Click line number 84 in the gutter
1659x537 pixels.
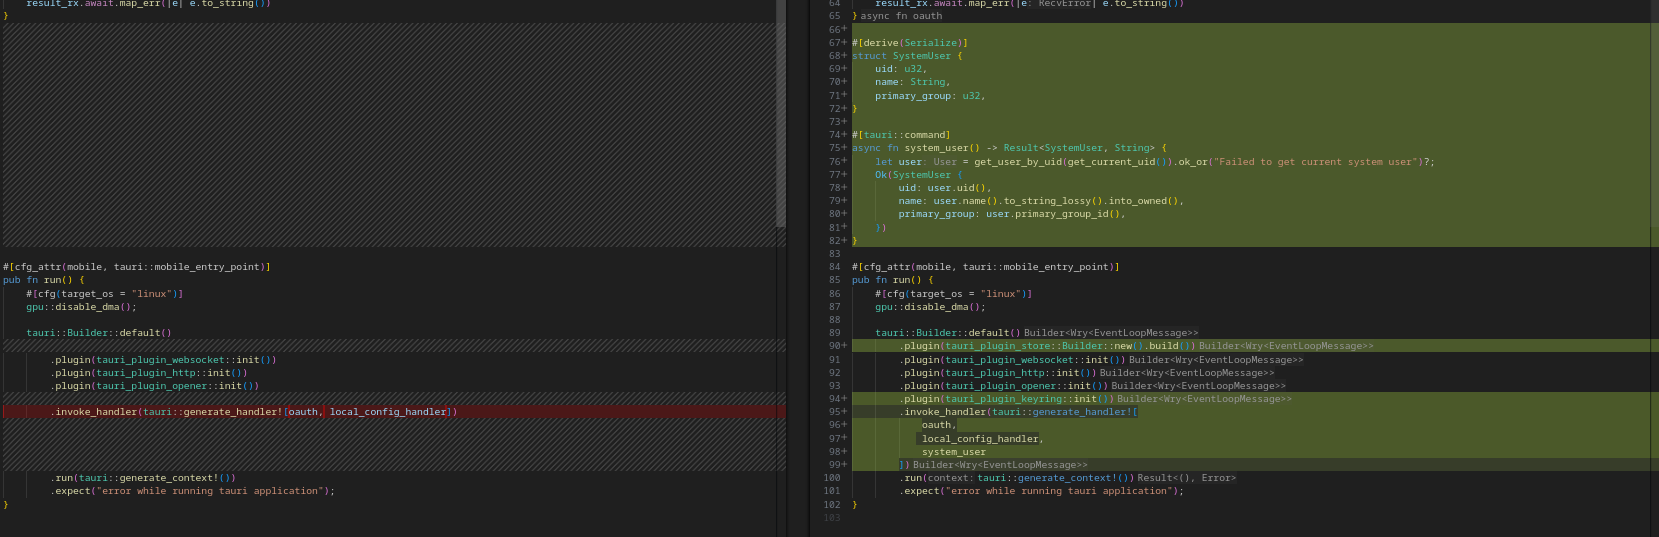834,267
